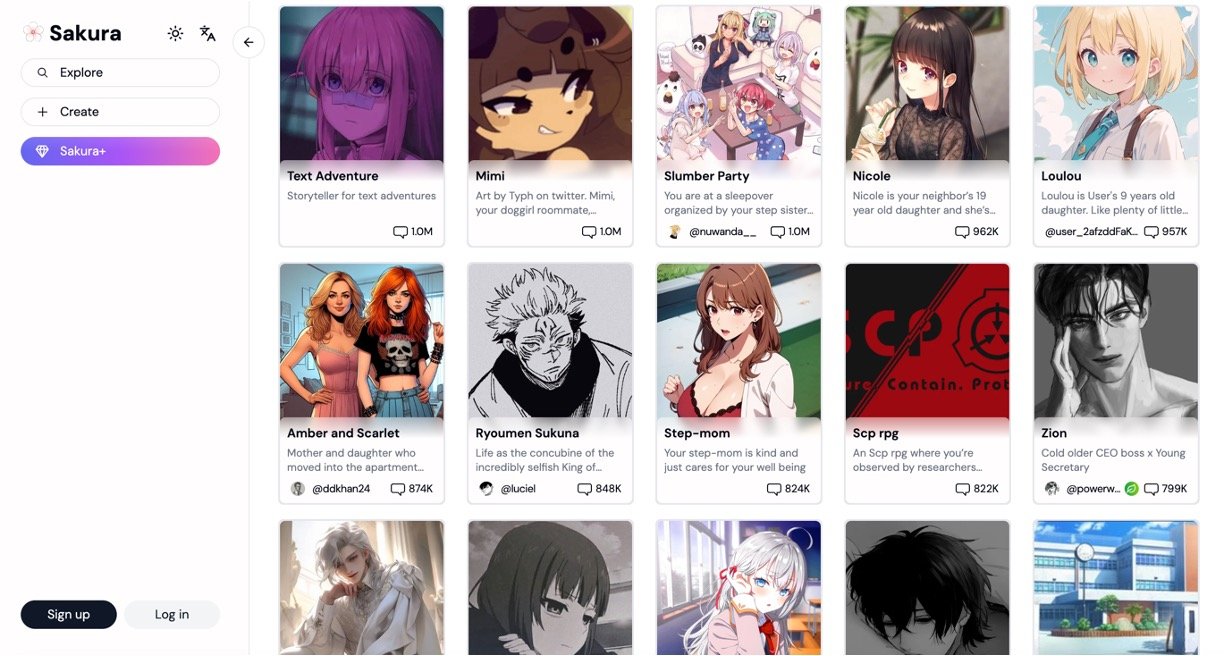This screenshot has height=656, width=1224.
Task: Collapse the sidebar with the back arrow
Action: coord(248,42)
